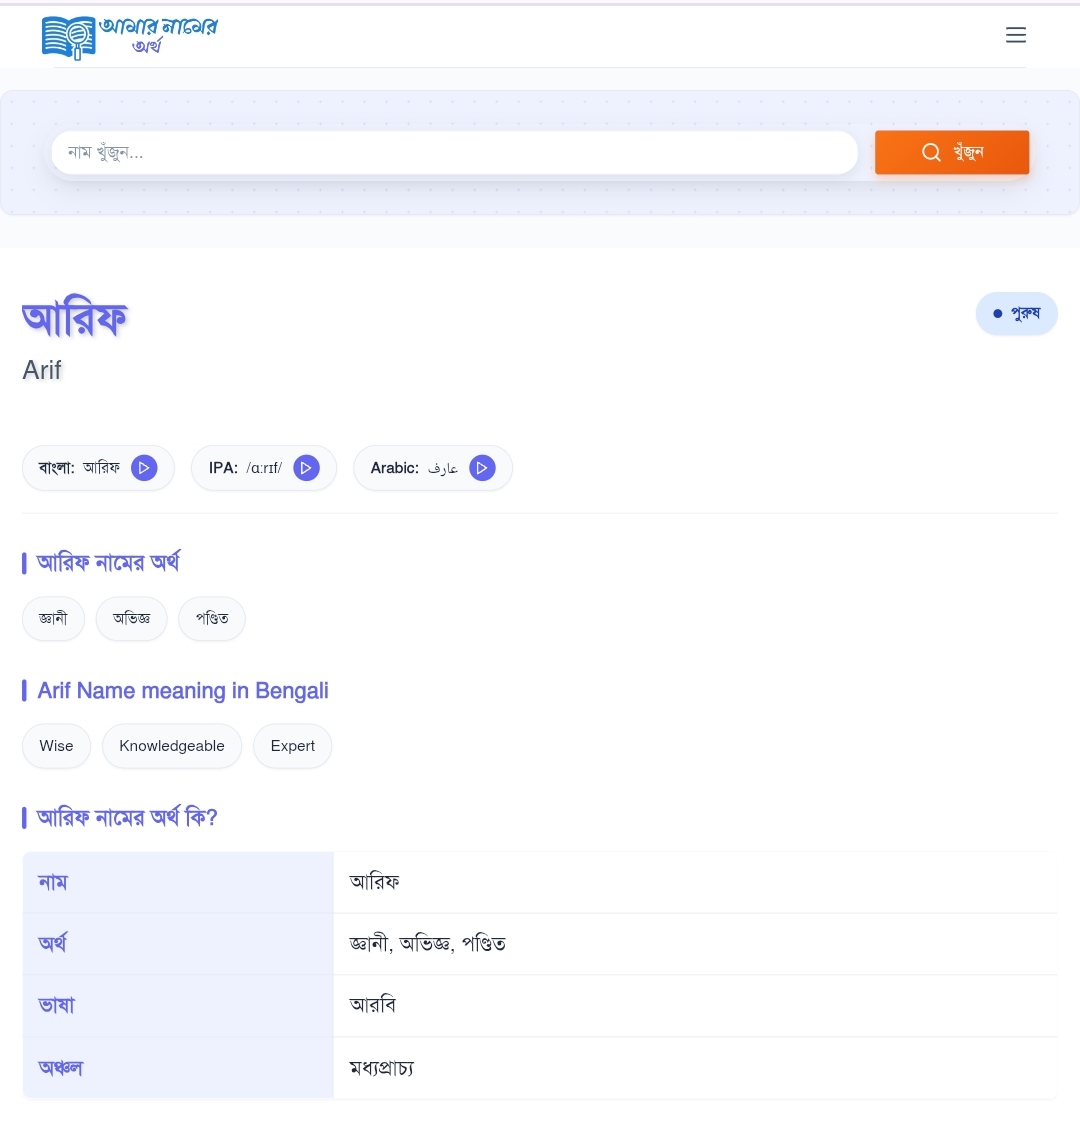This screenshot has width=1080, height=1130.
Task: Open the hamburger menu icon
Action: 1015,36
